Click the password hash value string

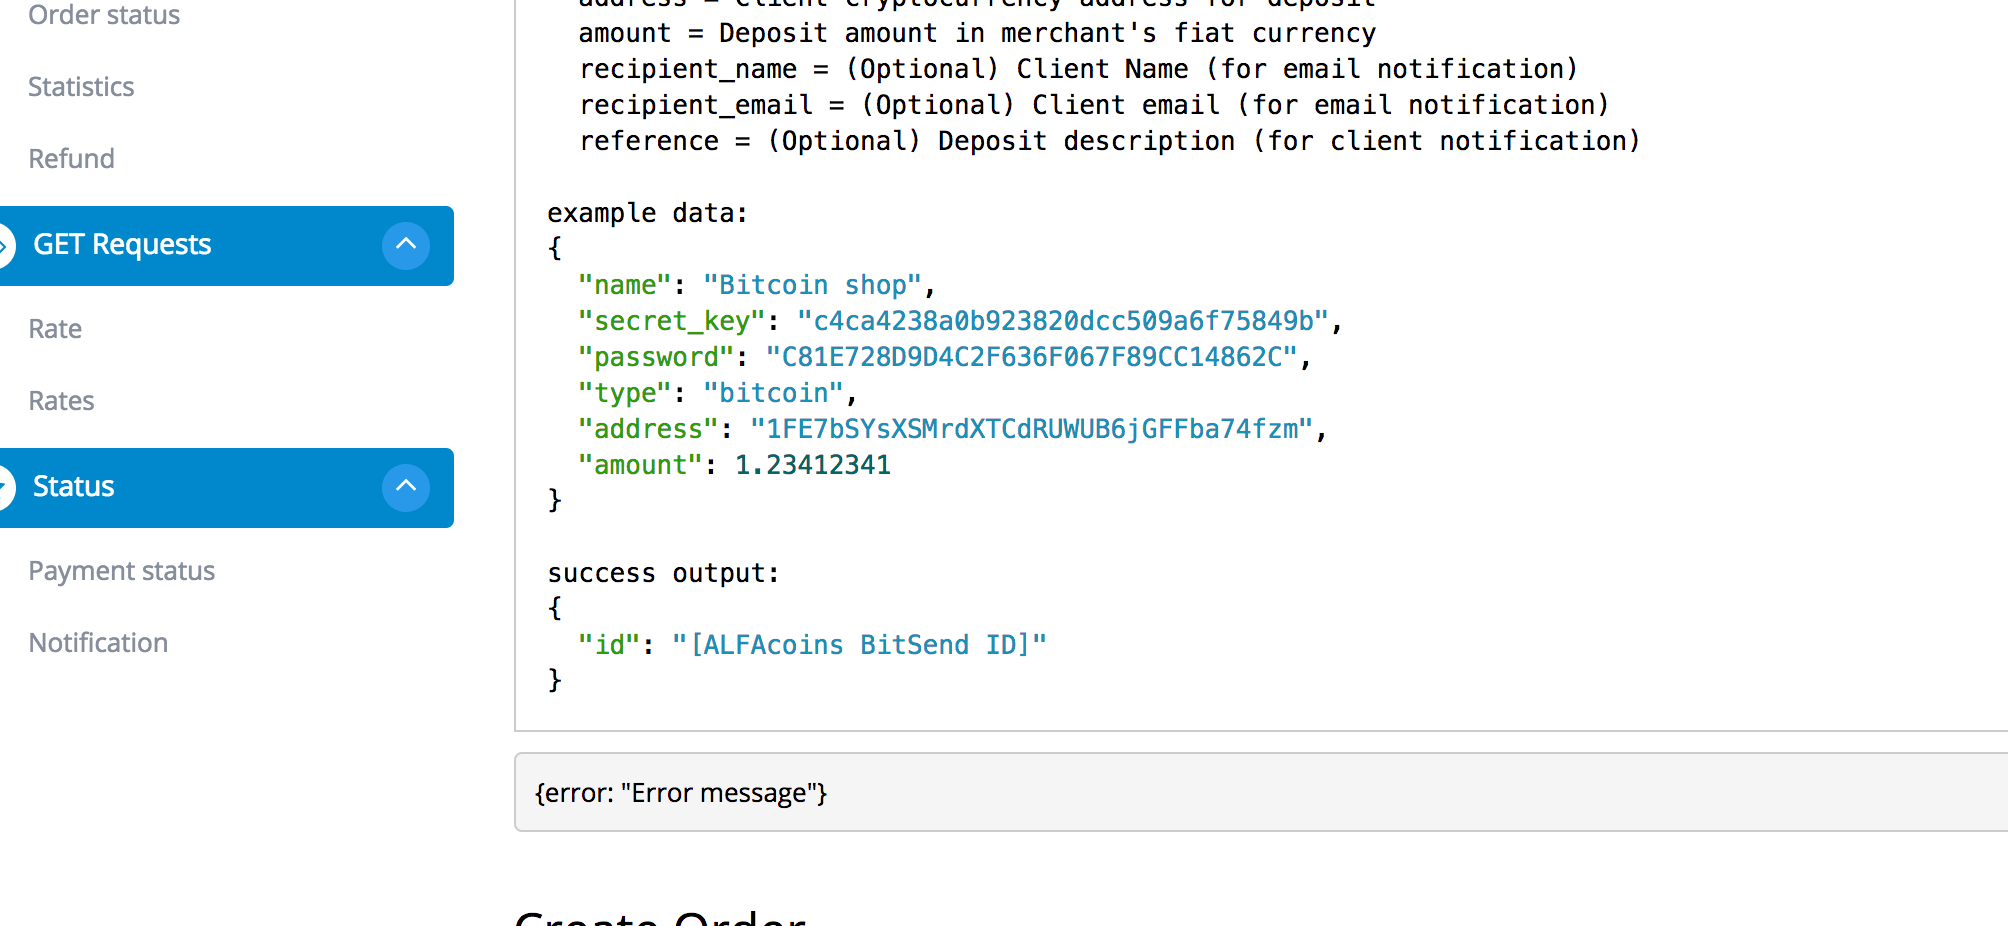coord(1032,357)
